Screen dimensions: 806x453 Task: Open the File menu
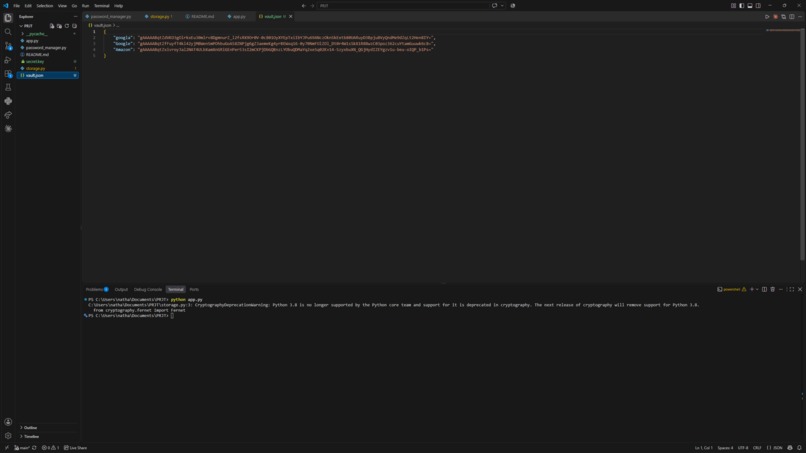click(16, 6)
